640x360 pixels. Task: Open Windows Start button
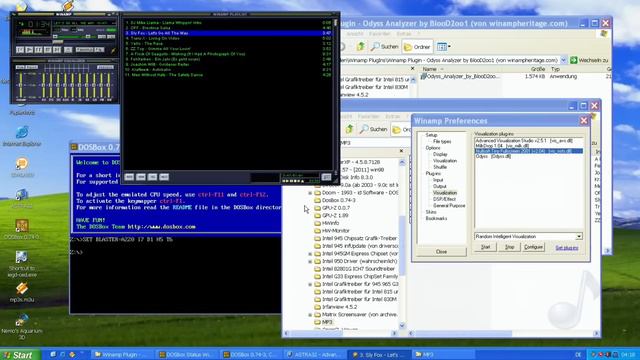coord(20,355)
